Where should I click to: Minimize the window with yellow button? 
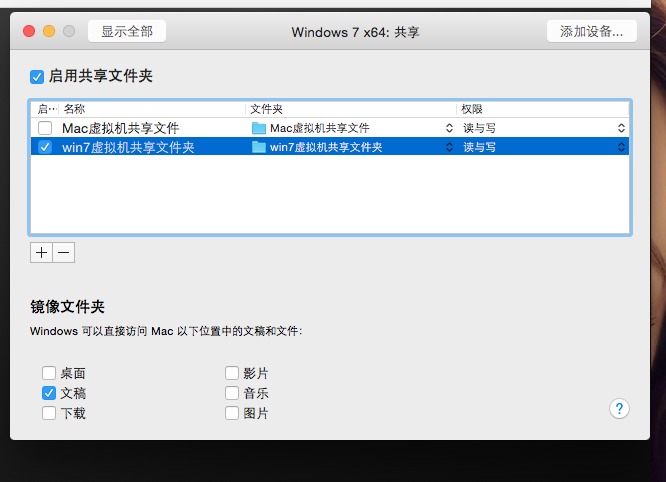49,31
